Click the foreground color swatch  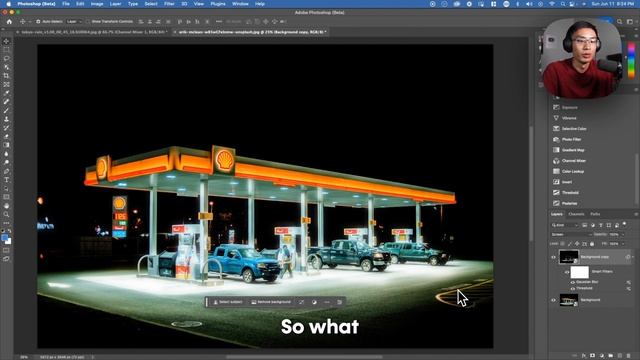[4, 238]
